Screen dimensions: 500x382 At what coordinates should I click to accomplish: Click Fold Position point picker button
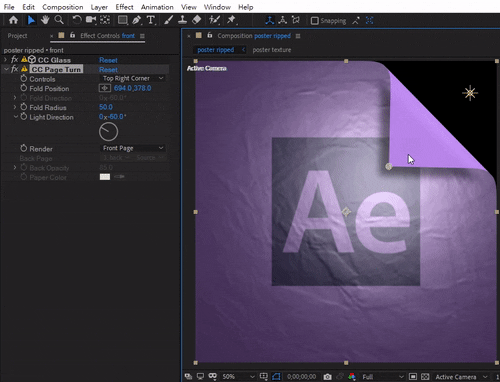105,88
